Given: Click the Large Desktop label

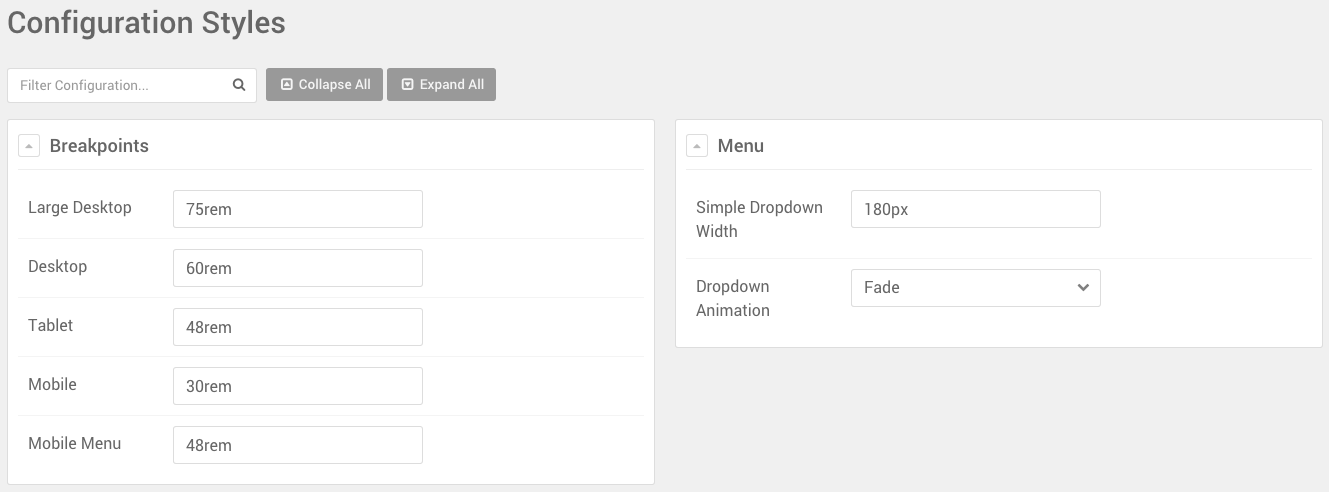Looking at the screenshot, I should click(79, 207).
